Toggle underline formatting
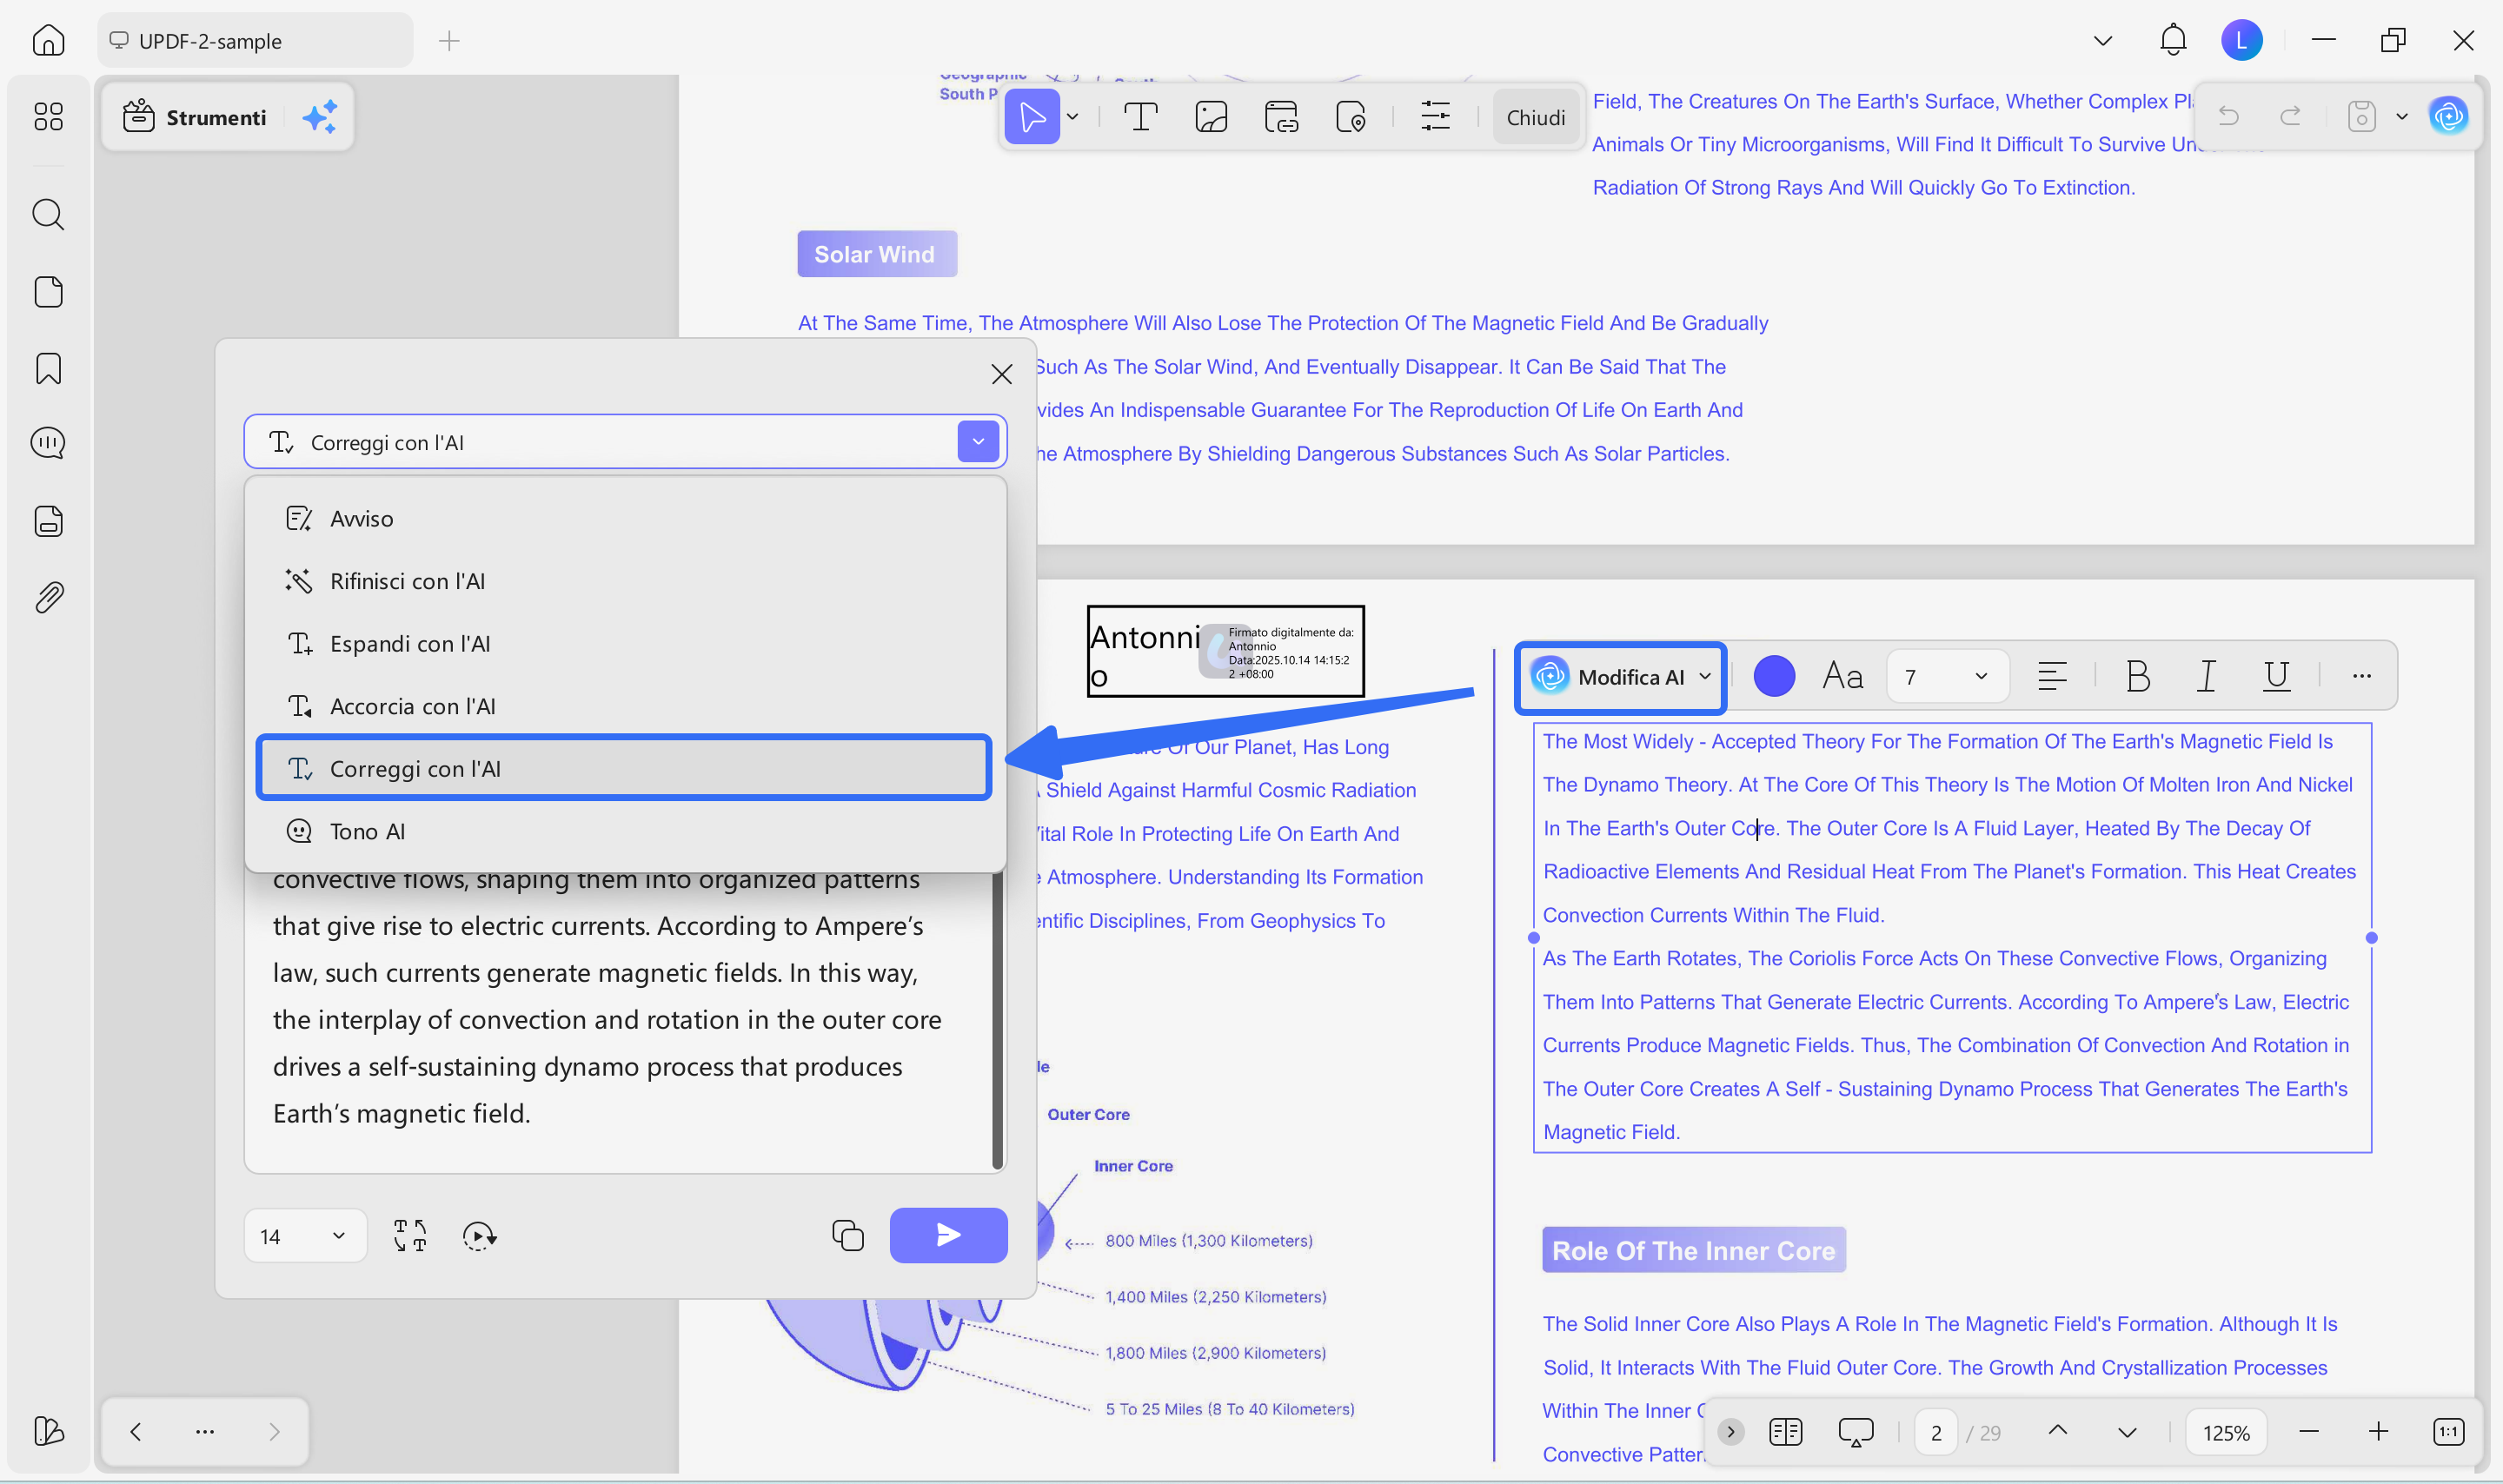This screenshot has width=2503, height=1484. point(2276,676)
